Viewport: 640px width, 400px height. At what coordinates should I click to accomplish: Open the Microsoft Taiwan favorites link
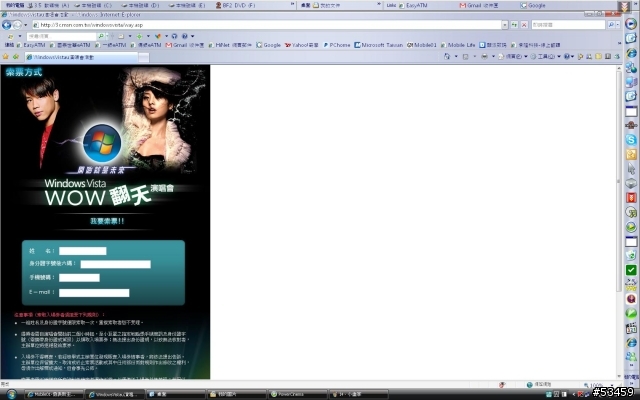378,45
